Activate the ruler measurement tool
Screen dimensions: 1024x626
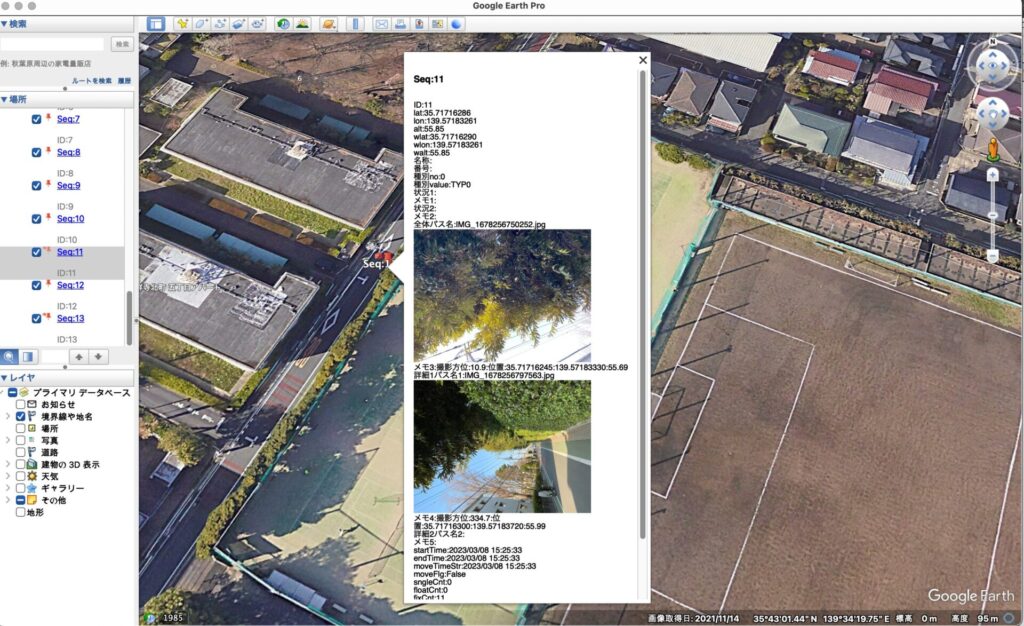pos(355,24)
